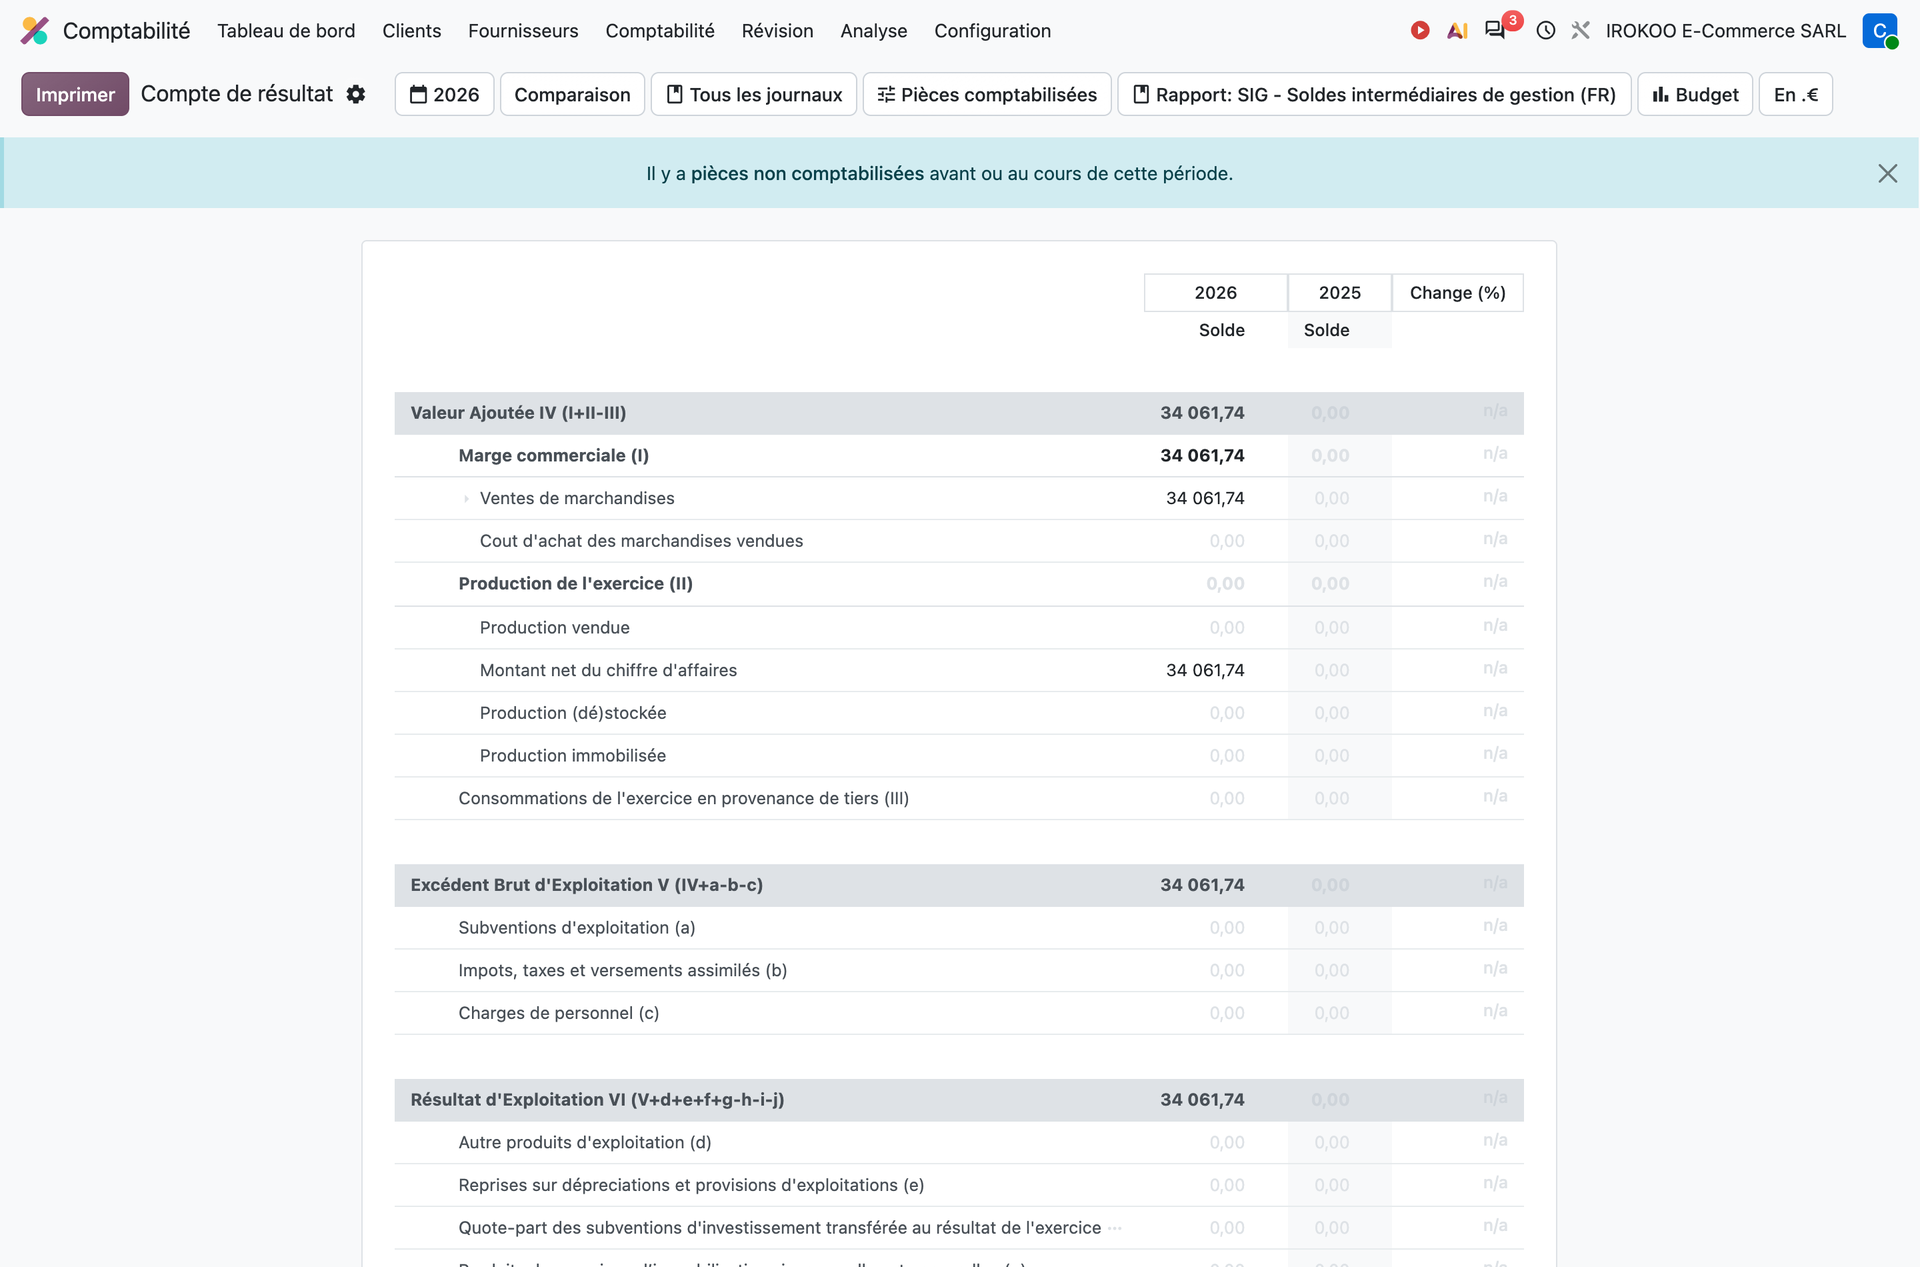Open the Fournisseurs menu
Viewport: 1920px width, 1267px height.
(x=523, y=31)
